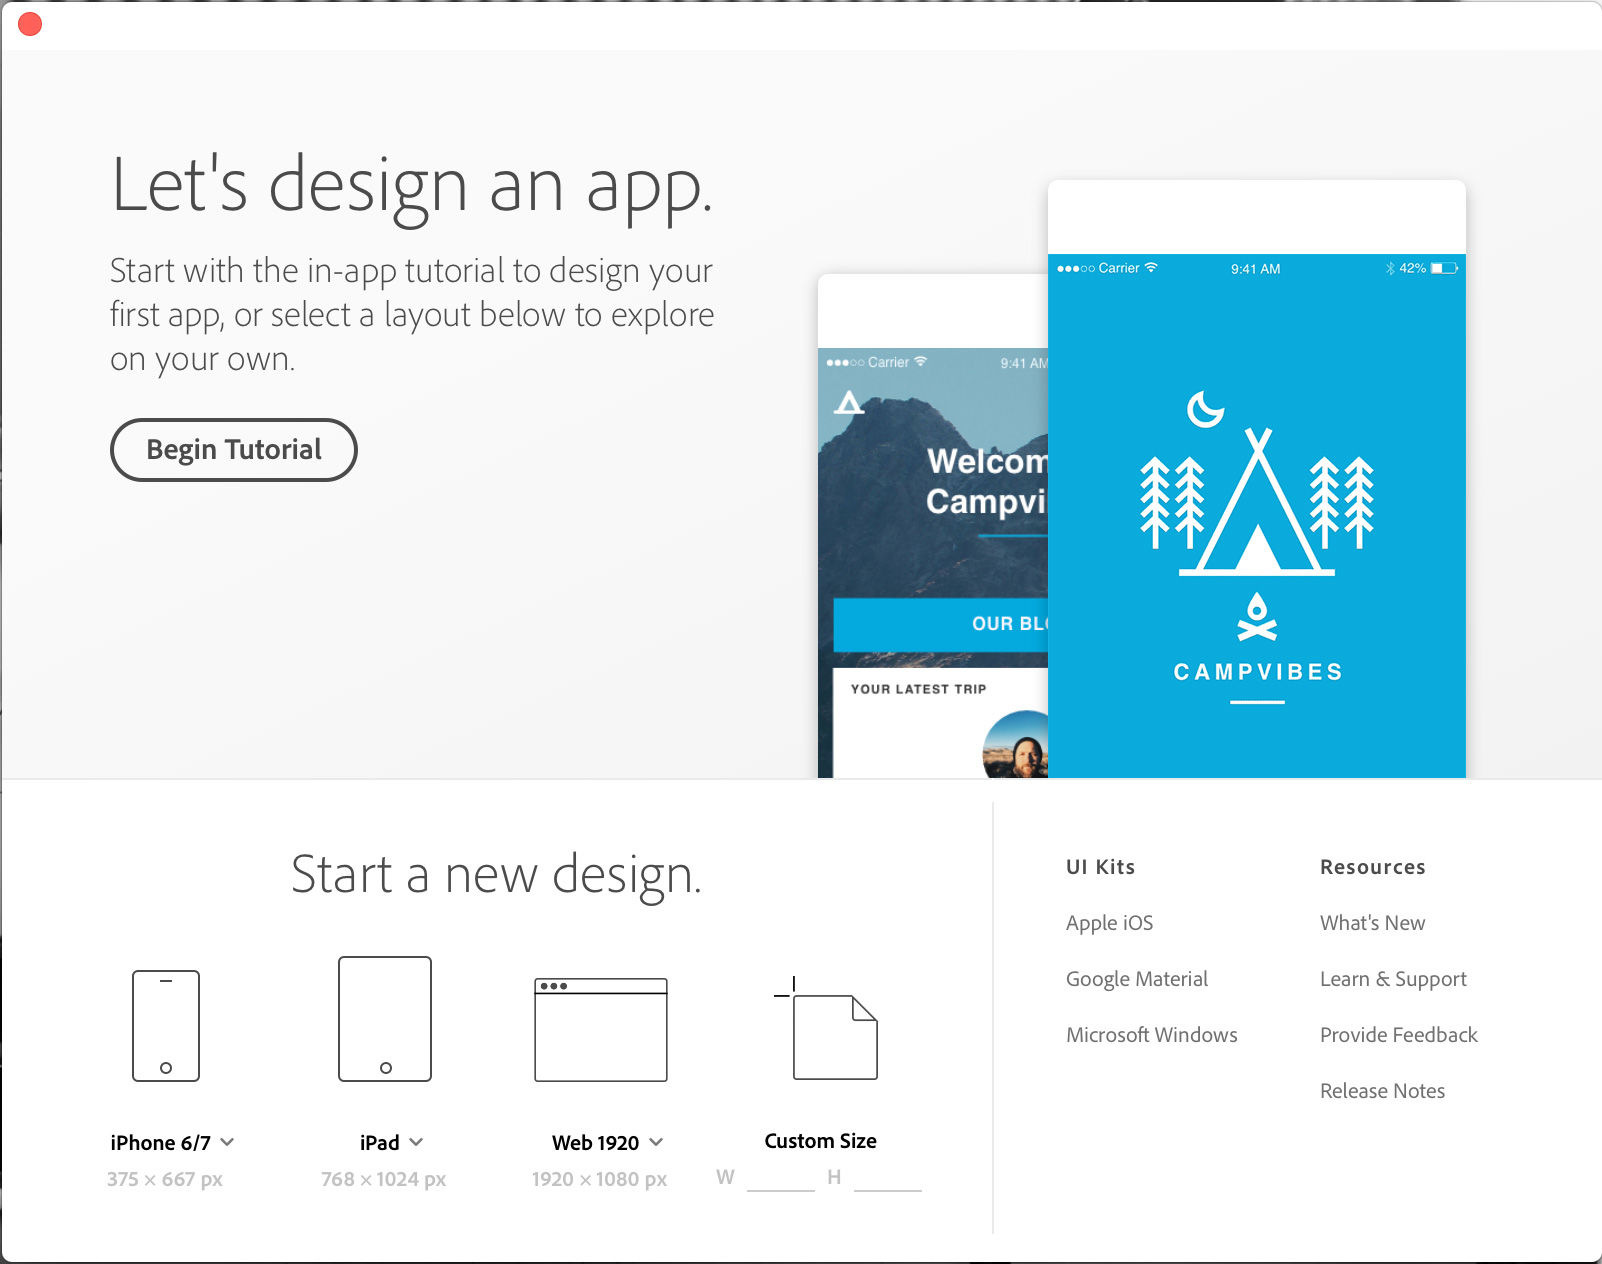Open the Release Notes link
Image resolution: width=1602 pixels, height=1264 pixels.
tap(1382, 1091)
